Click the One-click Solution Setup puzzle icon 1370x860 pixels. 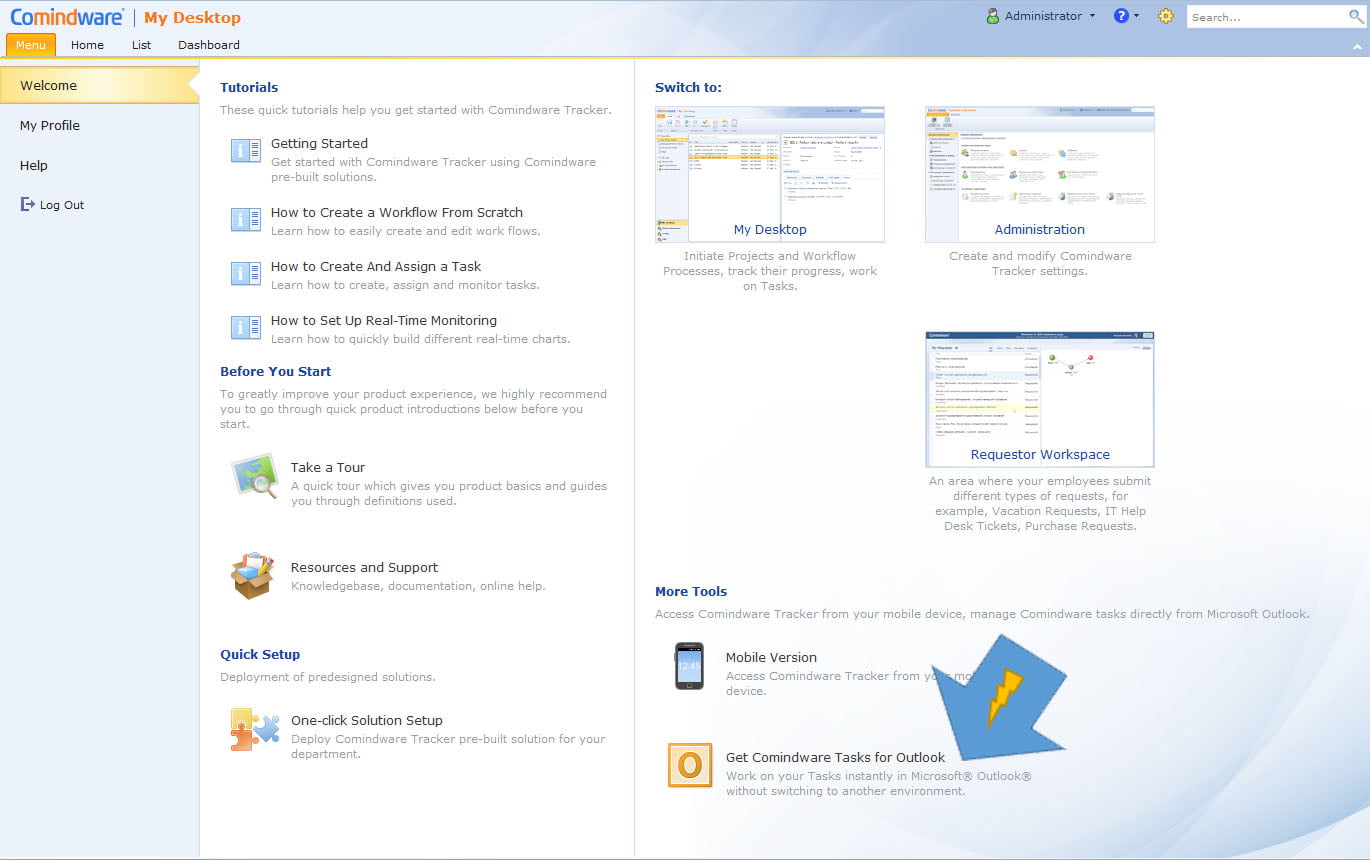coord(254,729)
